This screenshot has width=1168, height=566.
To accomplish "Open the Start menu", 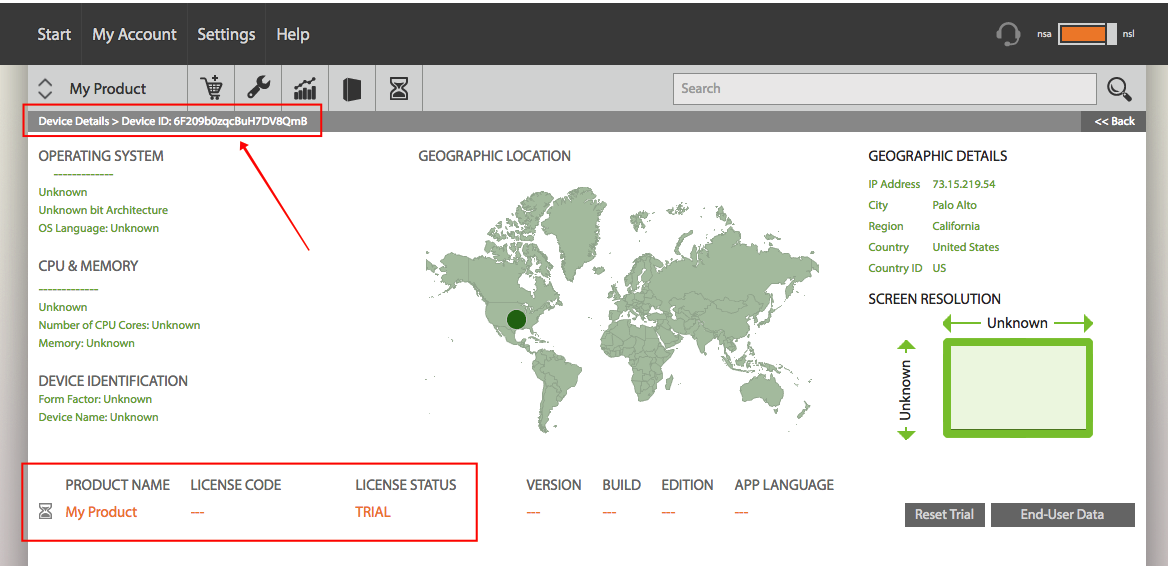I will pos(54,34).
